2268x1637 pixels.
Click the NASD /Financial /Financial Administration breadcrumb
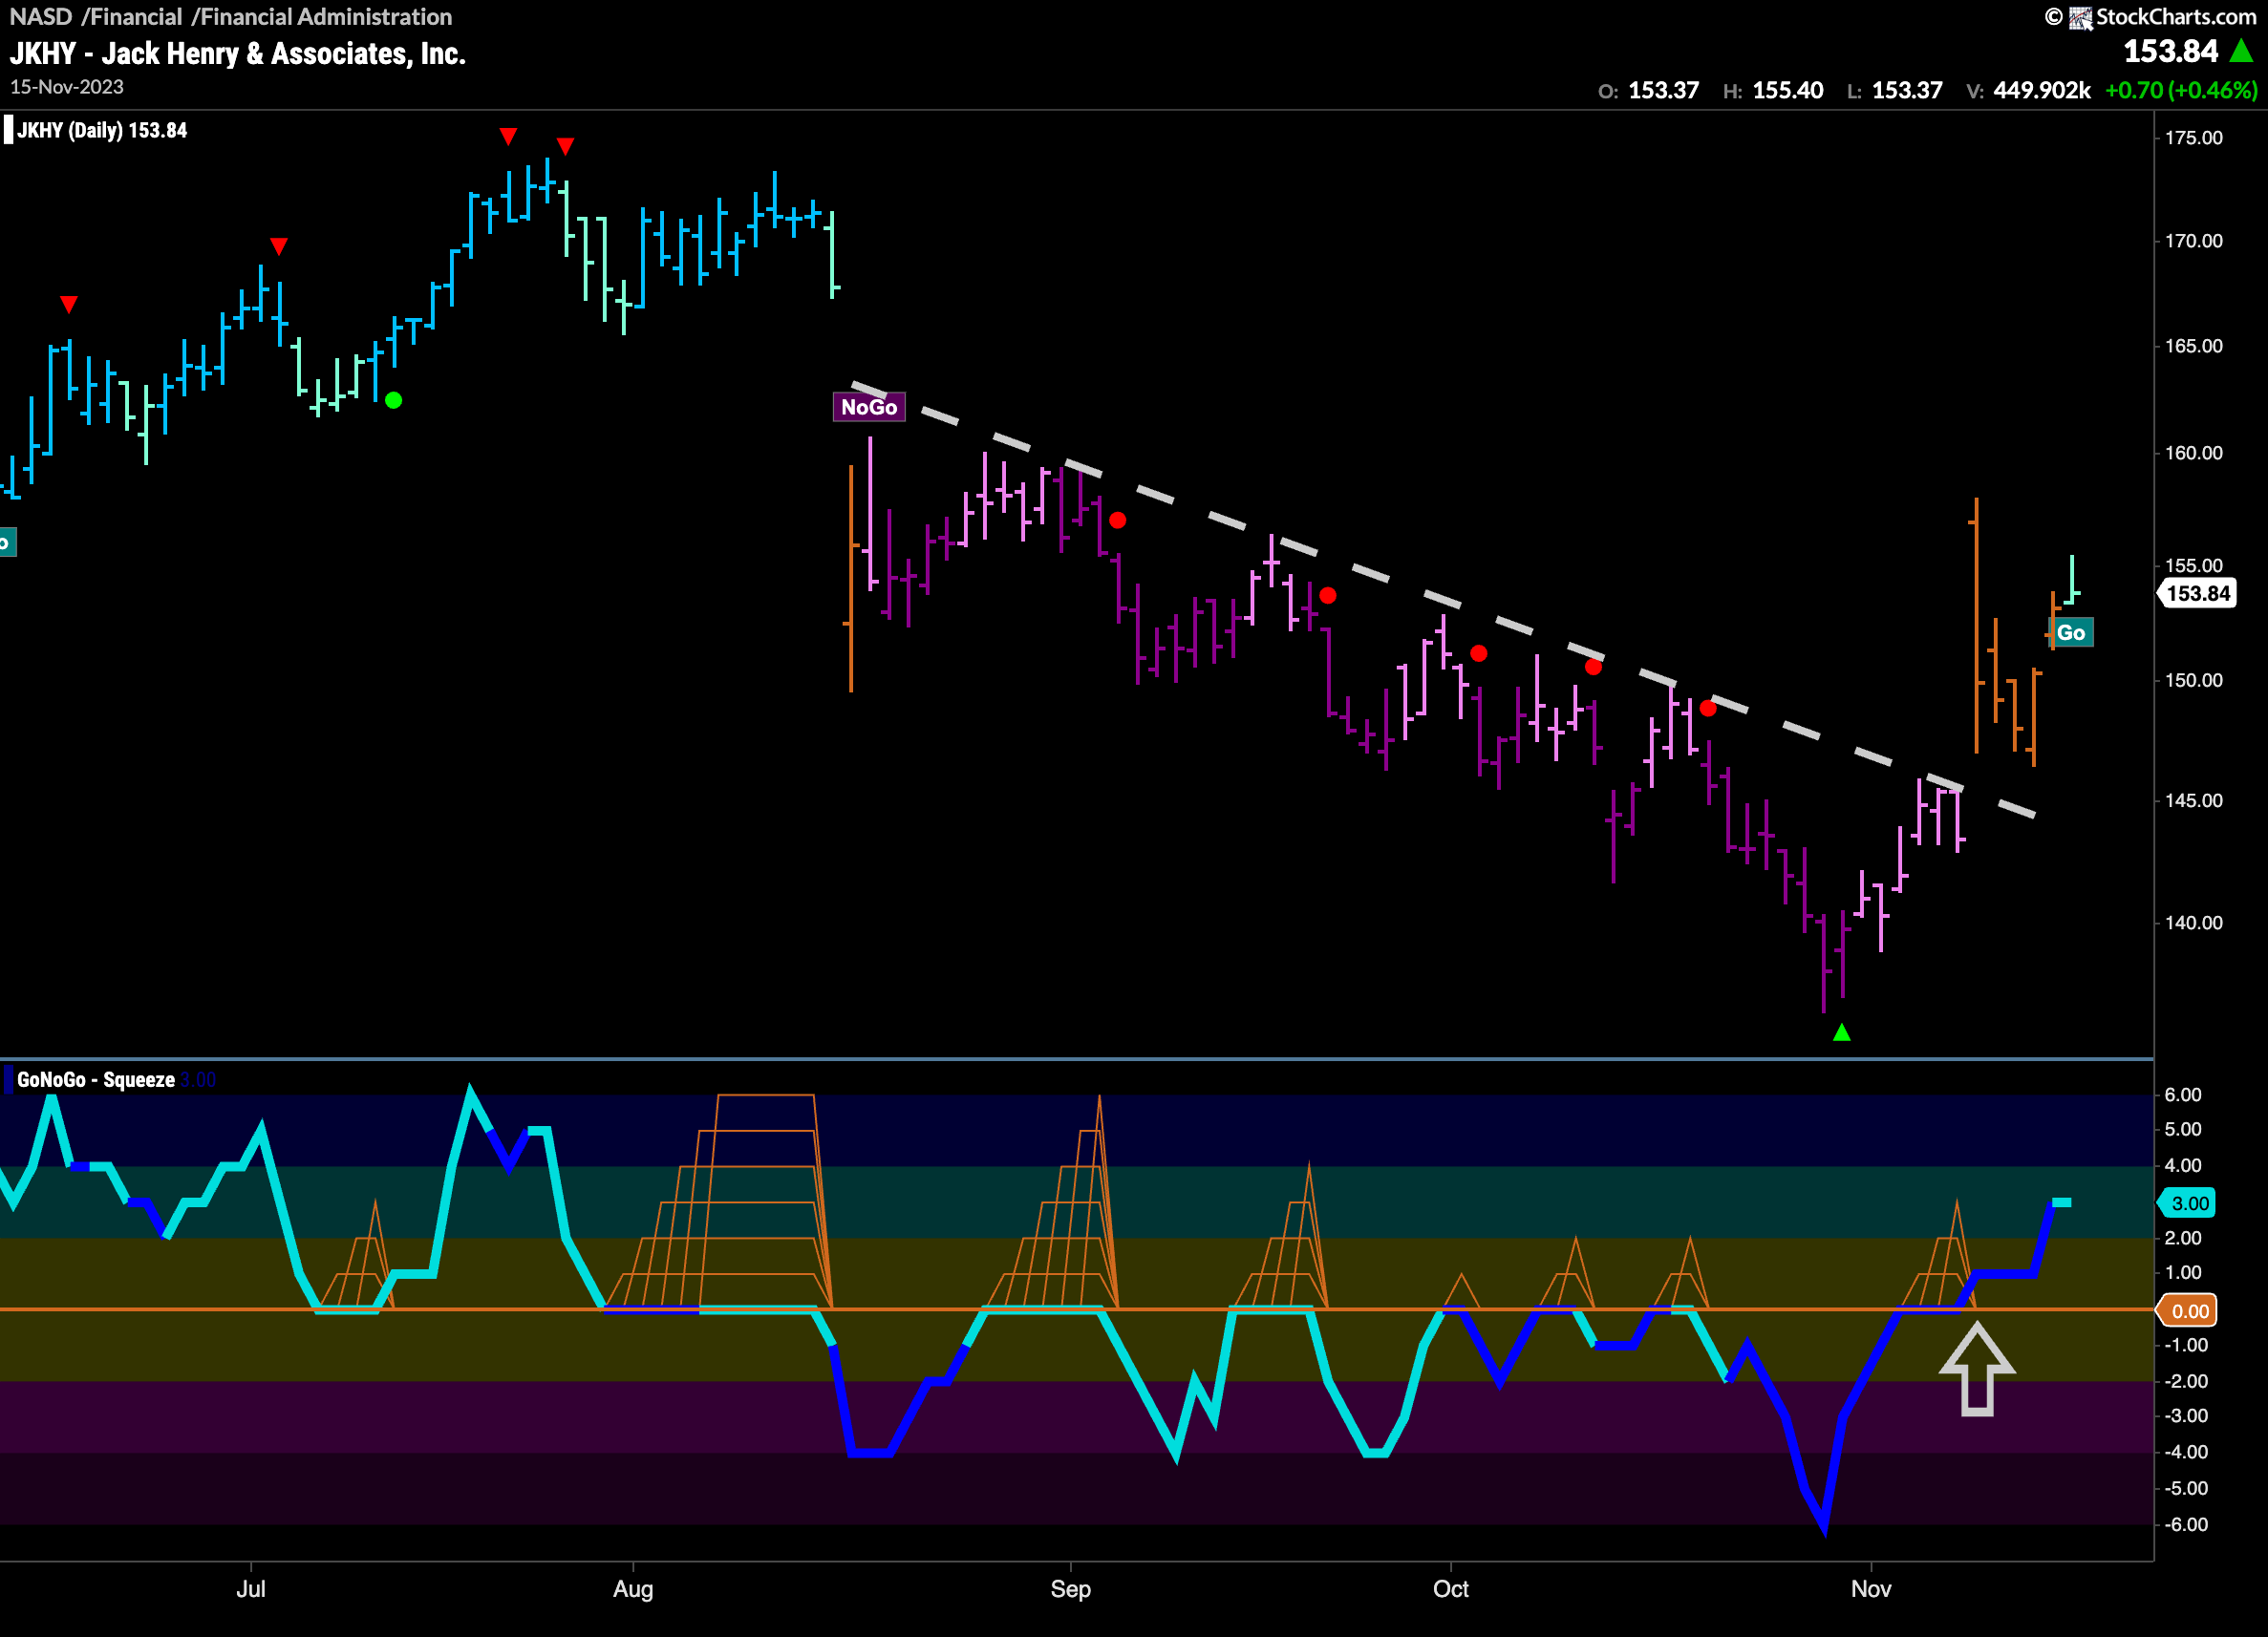click(x=231, y=17)
